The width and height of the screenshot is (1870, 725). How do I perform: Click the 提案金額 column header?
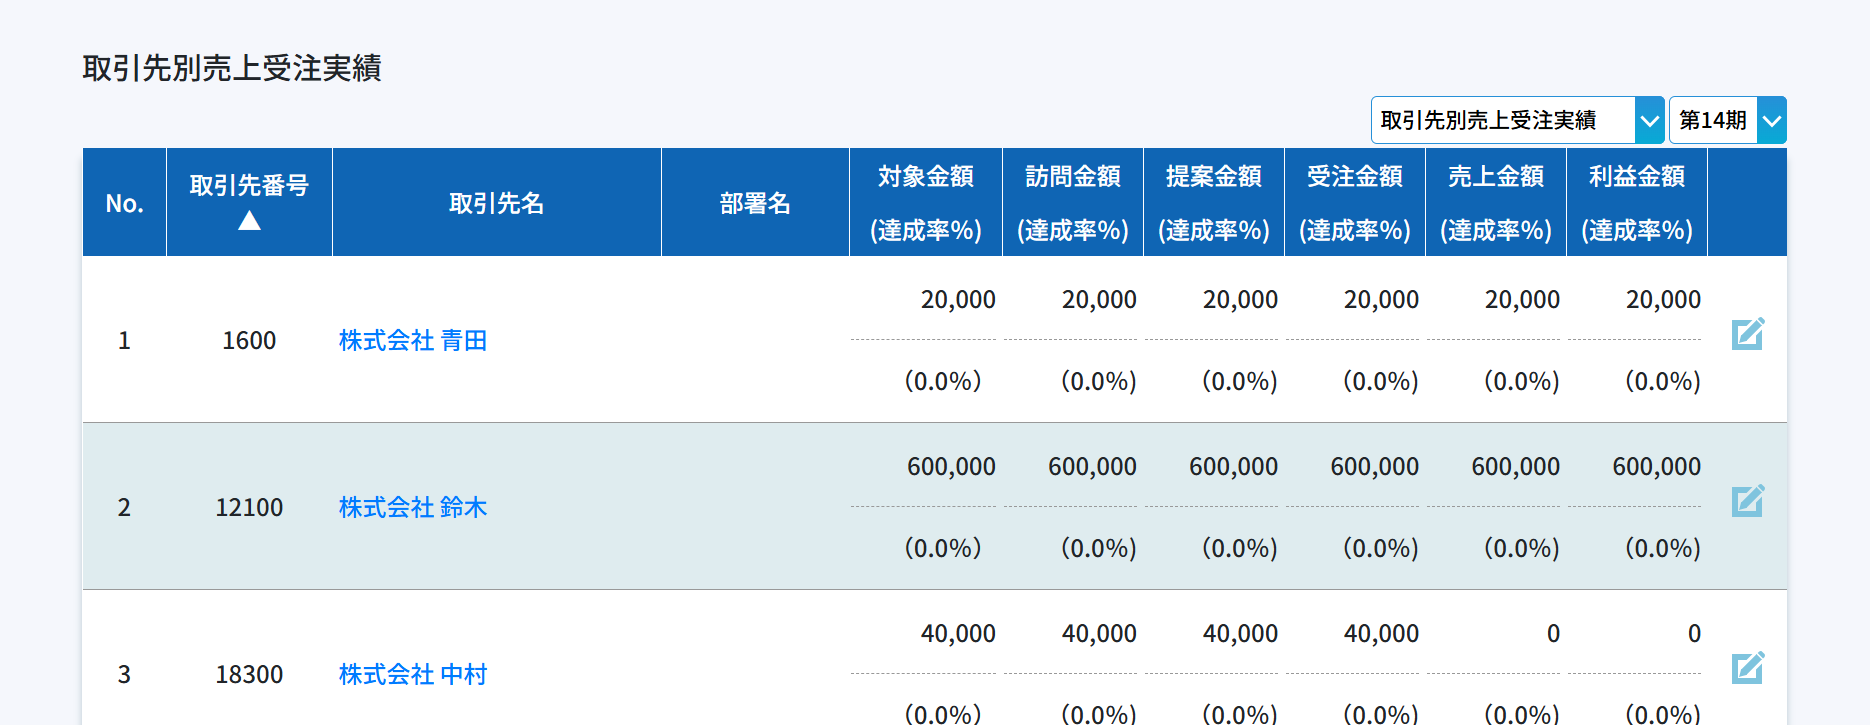tap(1213, 177)
